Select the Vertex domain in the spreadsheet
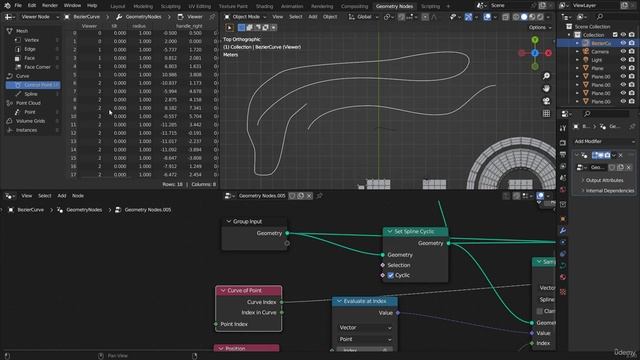The width and height of the screenshot is (640, 360). [31, 40]
